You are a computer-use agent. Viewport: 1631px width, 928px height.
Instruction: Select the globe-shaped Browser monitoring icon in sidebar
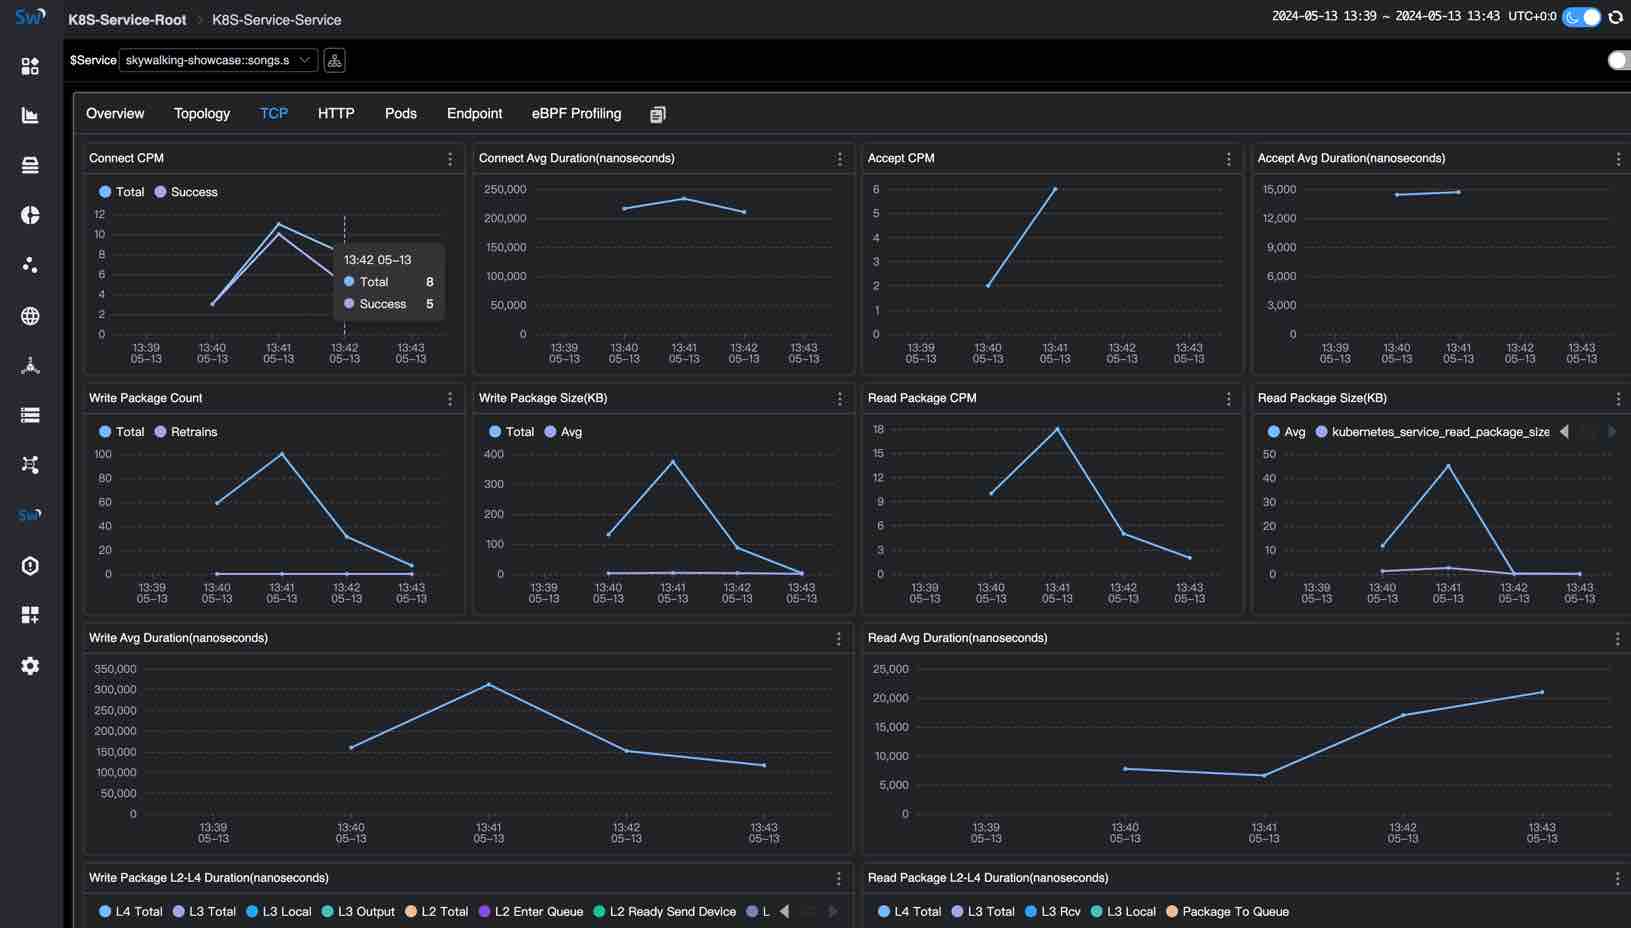(30, 316)
